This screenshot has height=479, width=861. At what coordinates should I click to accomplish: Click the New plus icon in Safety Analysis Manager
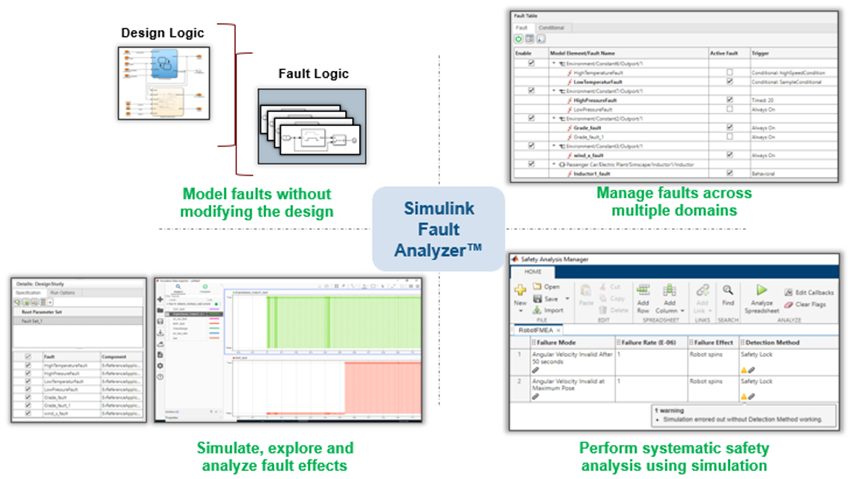tap(520, 289)
